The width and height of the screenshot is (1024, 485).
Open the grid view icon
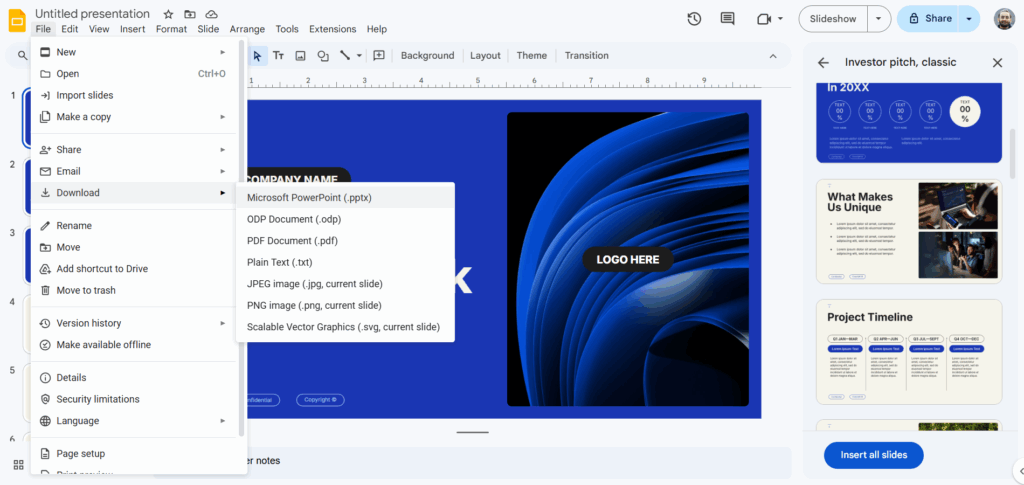click(18, 464)
